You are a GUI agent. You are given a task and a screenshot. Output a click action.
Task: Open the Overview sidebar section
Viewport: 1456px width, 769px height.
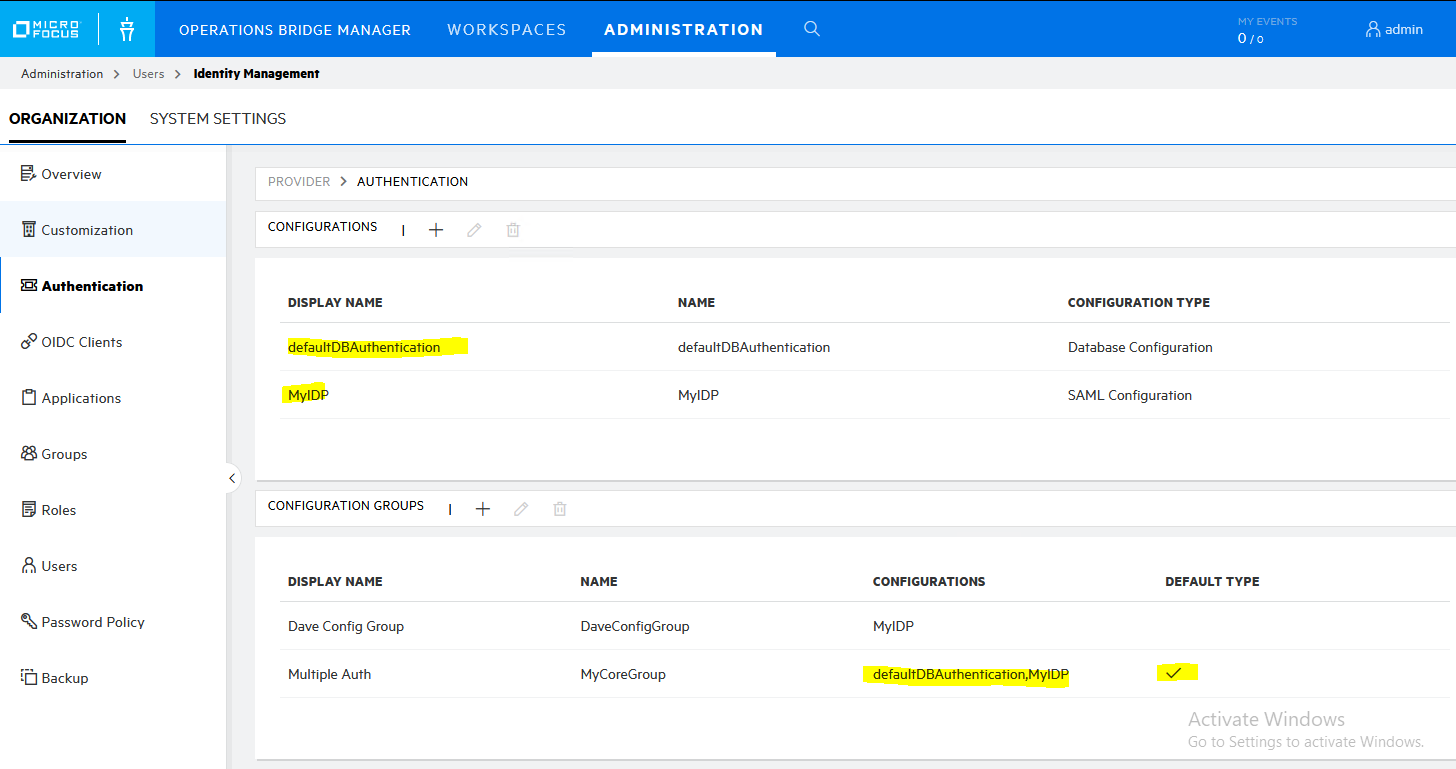point(71,173)
